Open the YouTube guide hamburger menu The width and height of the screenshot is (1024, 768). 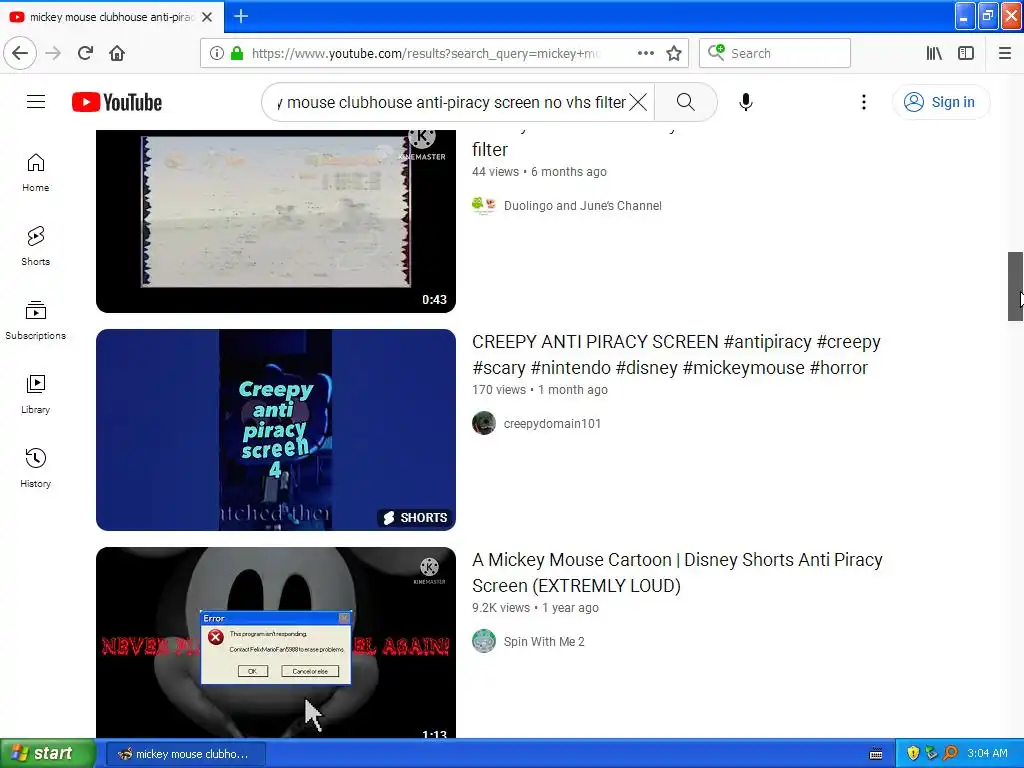tap(36, 102)
